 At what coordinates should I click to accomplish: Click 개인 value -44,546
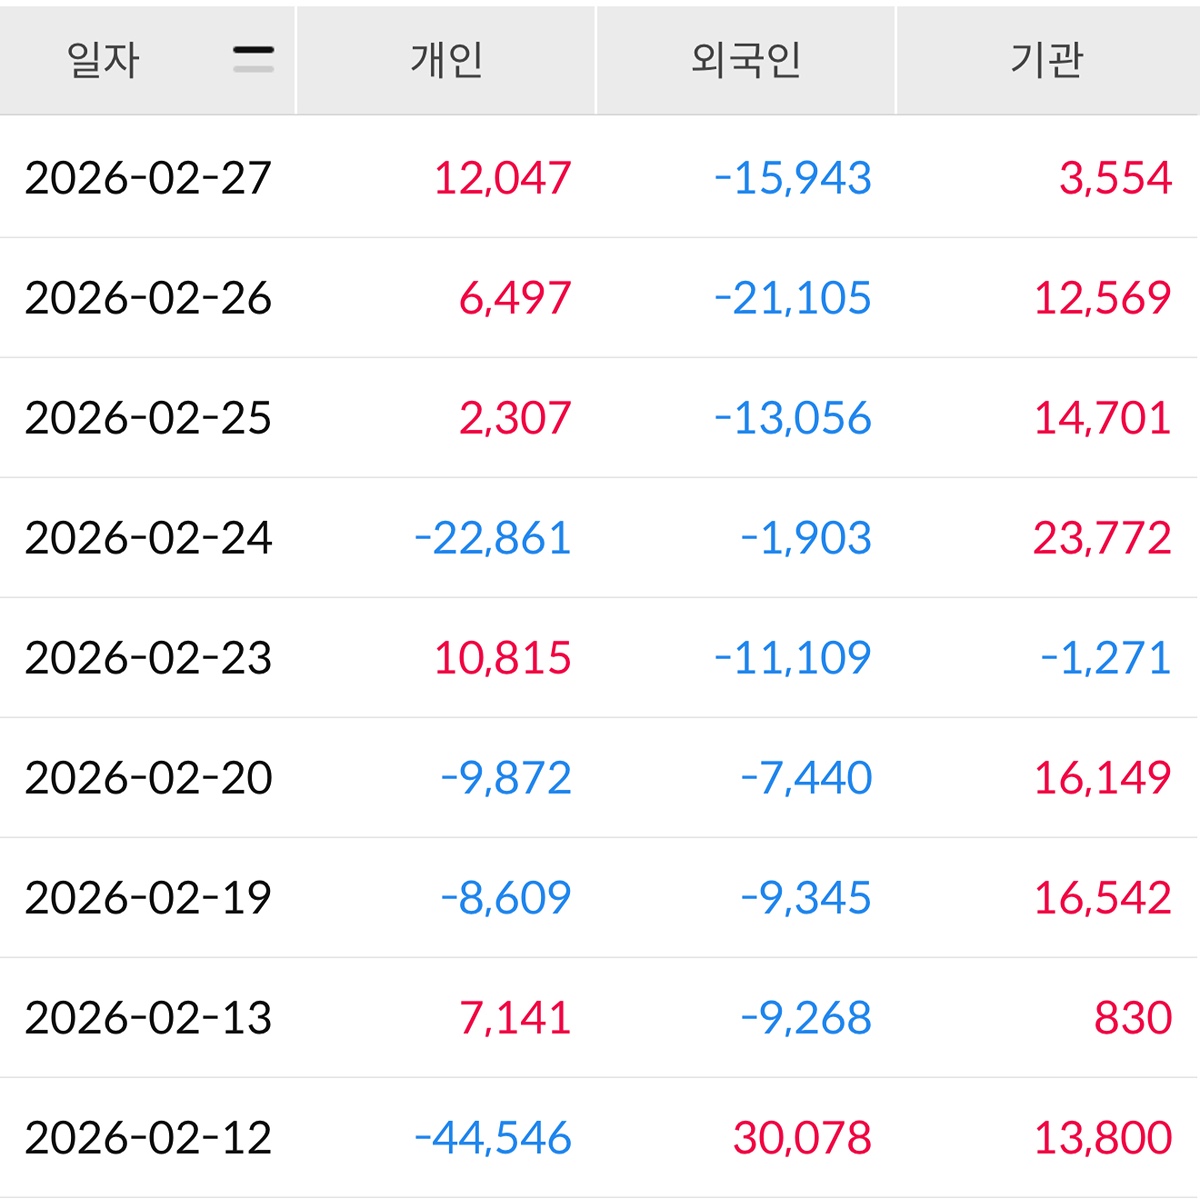[492, 1138]
